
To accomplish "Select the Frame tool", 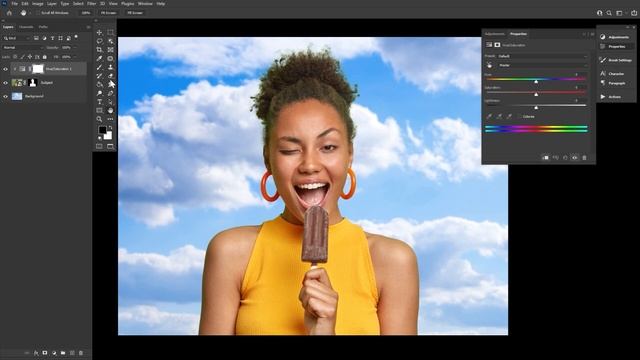I will (x=110, y=50).
